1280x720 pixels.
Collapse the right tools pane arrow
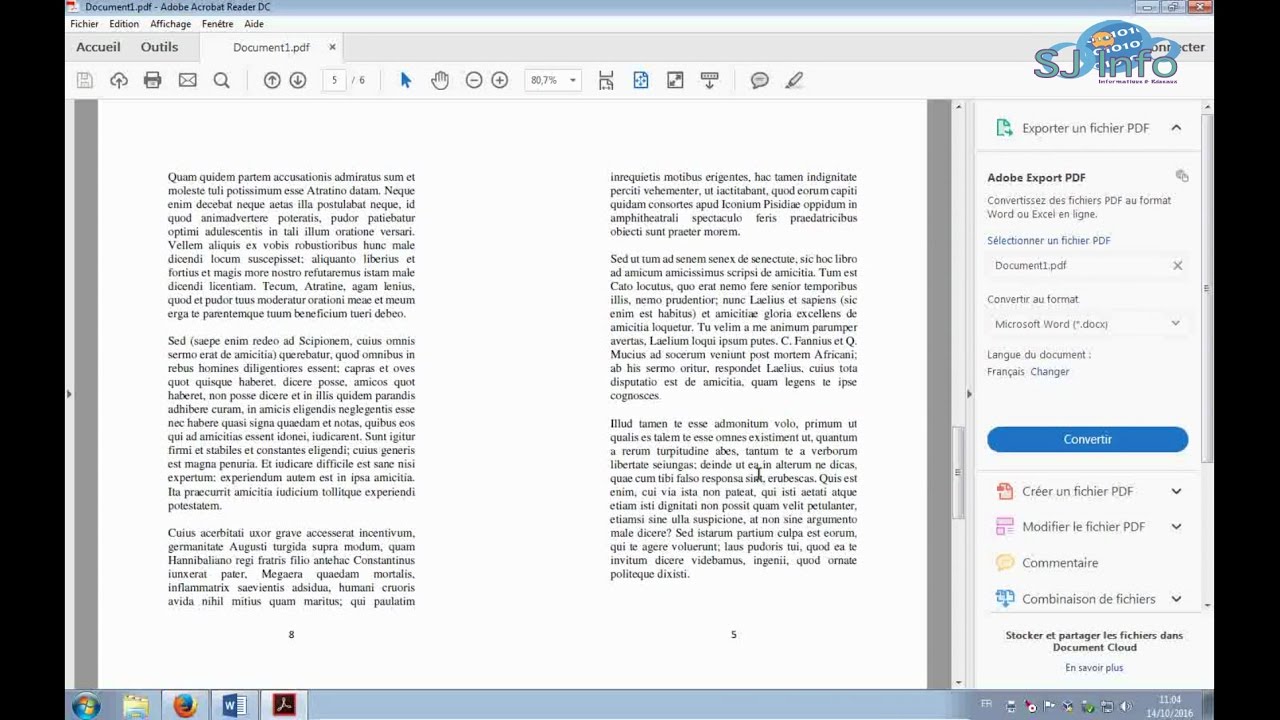pyautogui.click(x=968, y=394)
